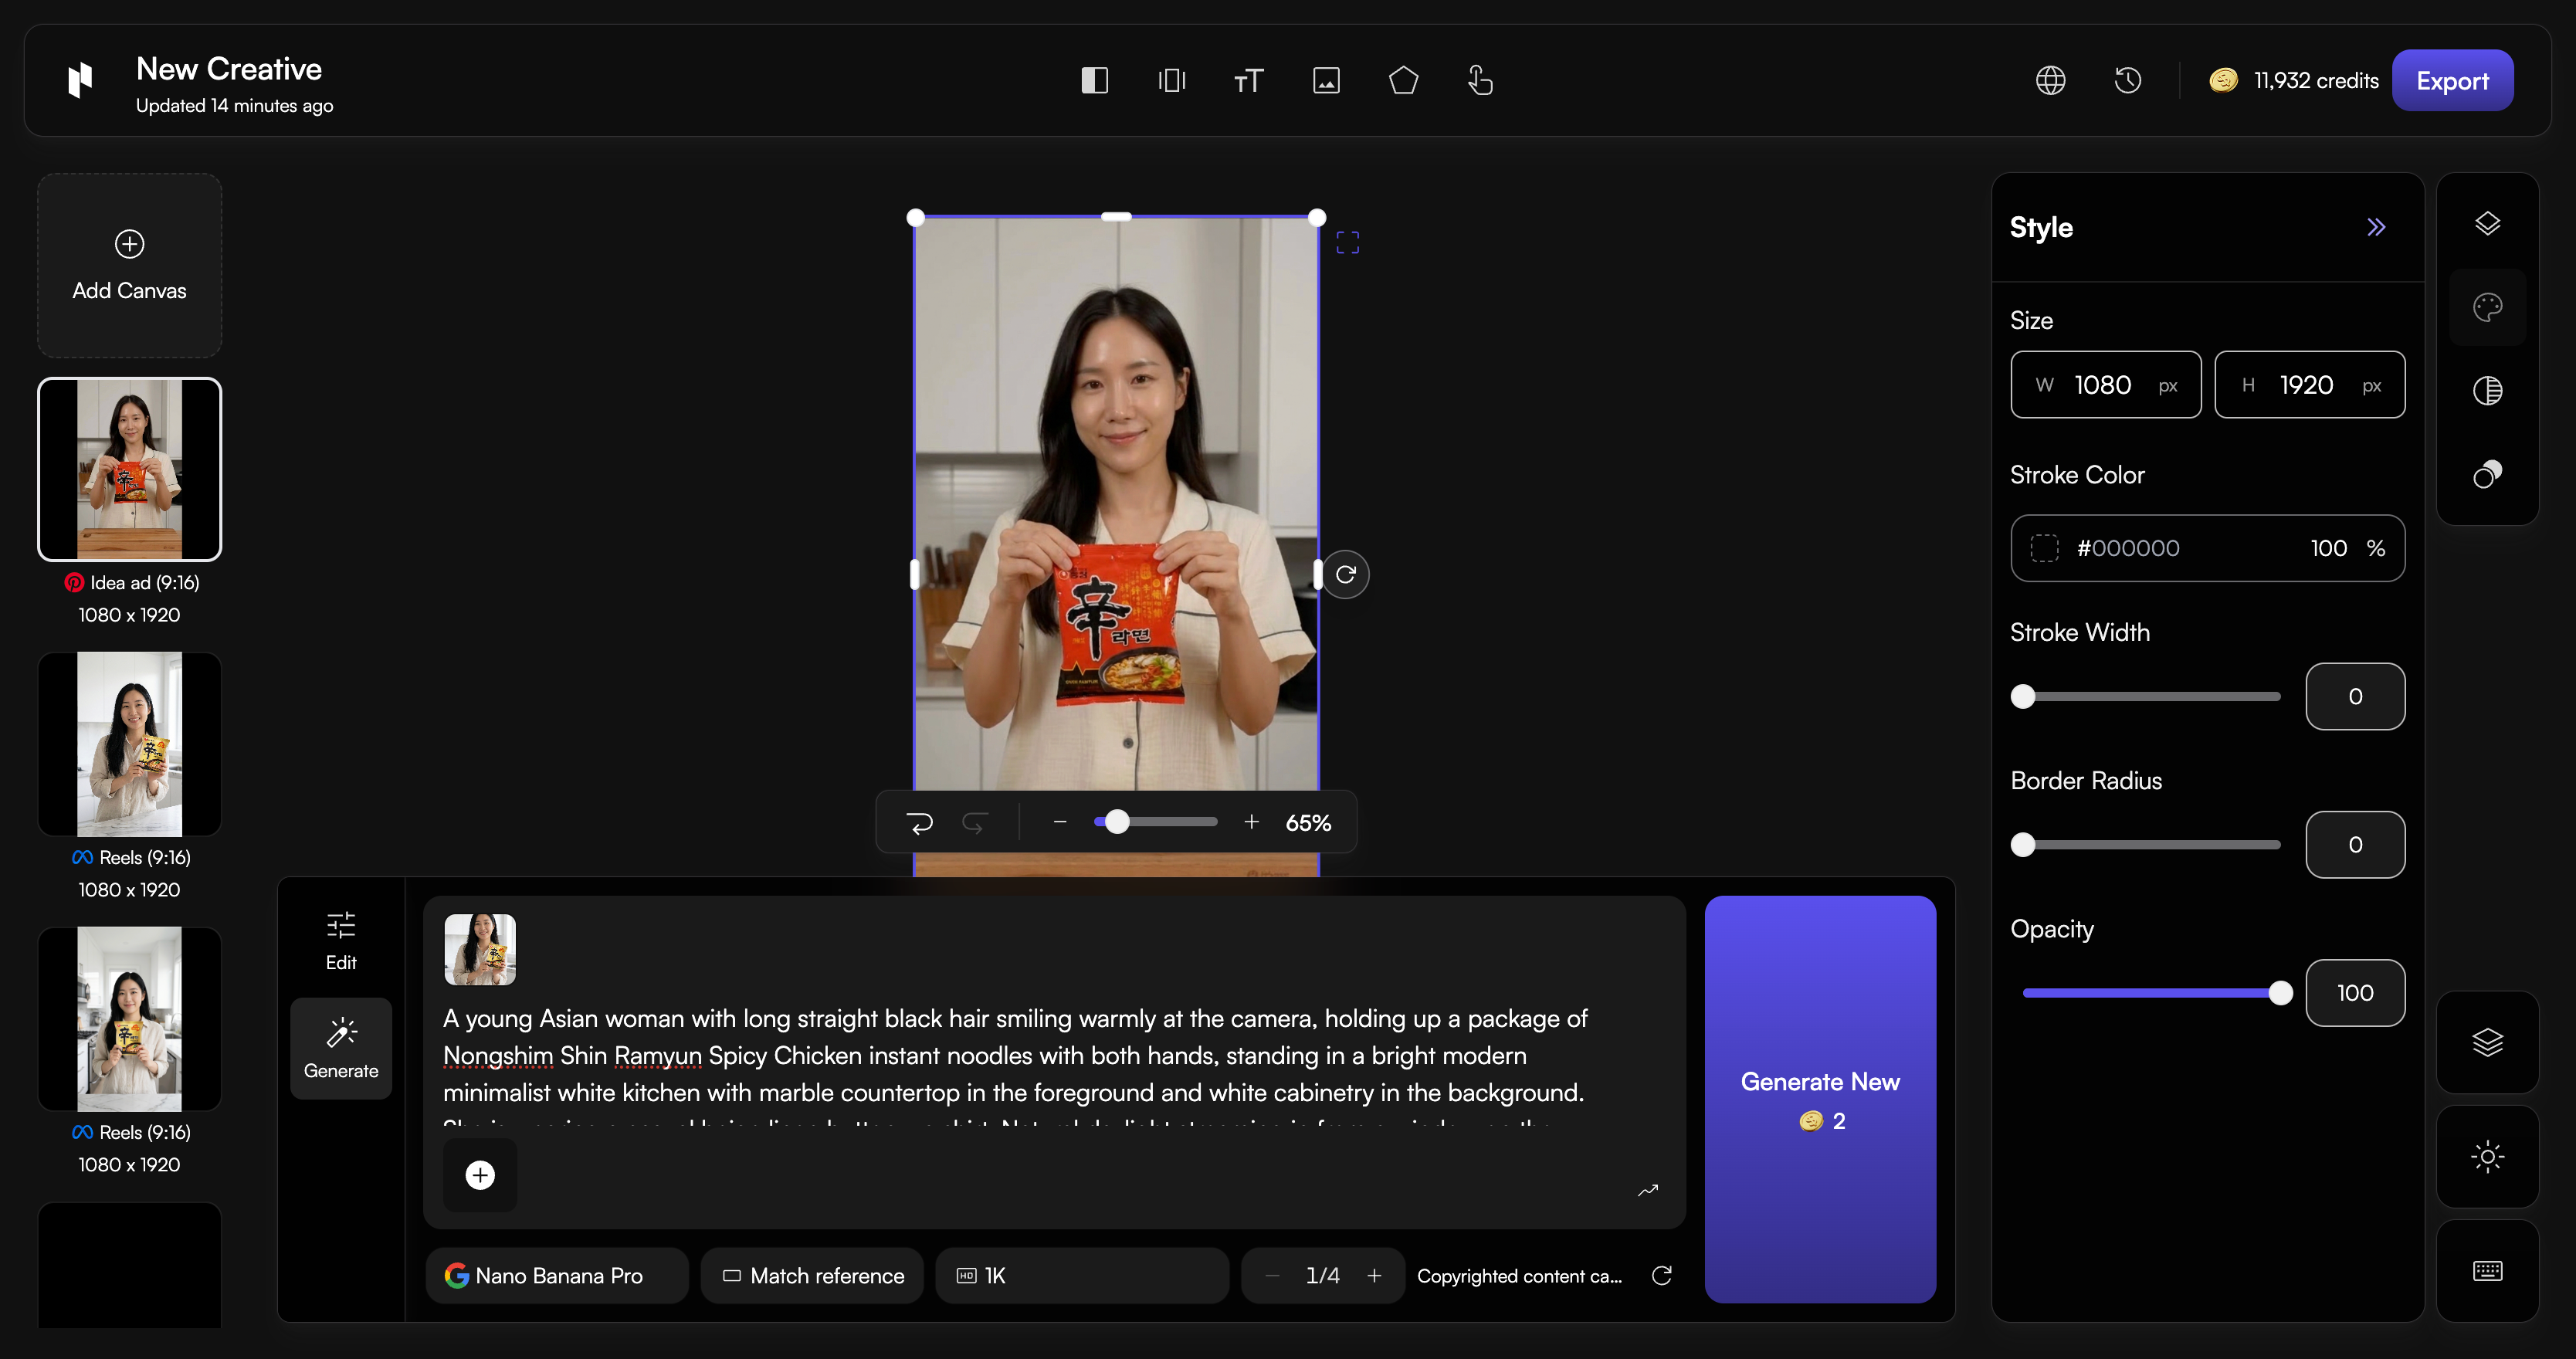Open the color palette icon in right sidebar

coord(2488,307)
